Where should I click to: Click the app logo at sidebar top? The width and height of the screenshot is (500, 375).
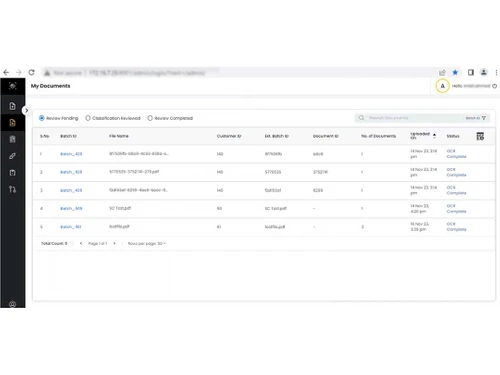pos(13,86)
